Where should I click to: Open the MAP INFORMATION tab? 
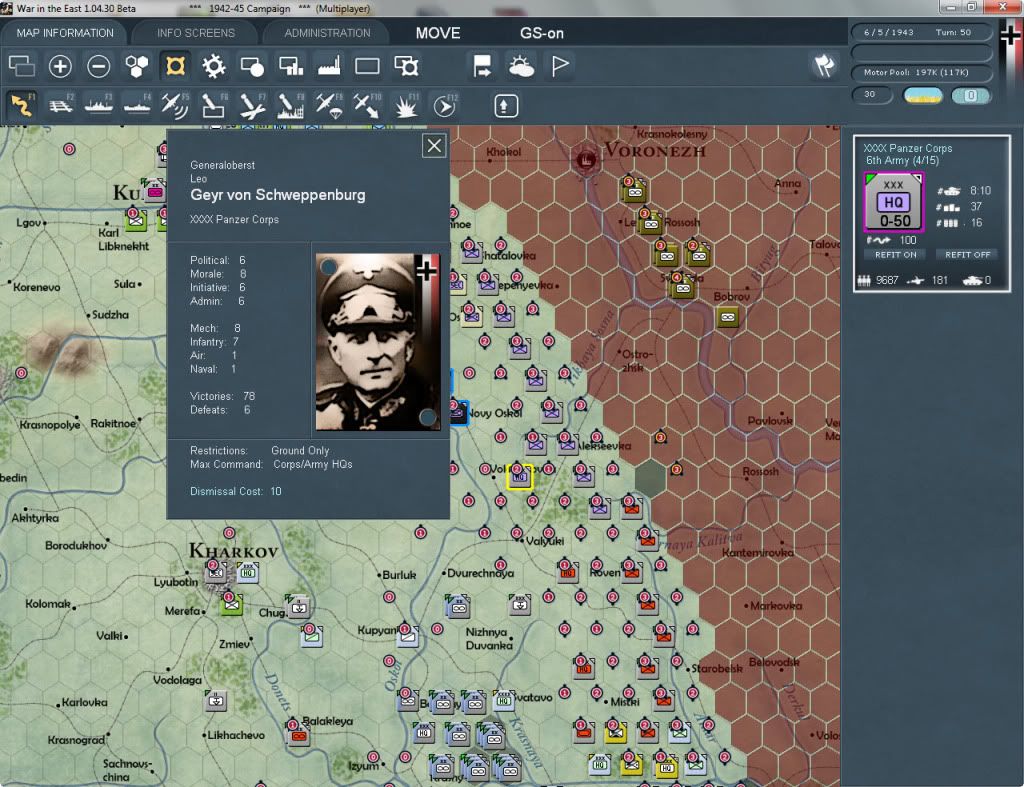click(x=65, y=33)
